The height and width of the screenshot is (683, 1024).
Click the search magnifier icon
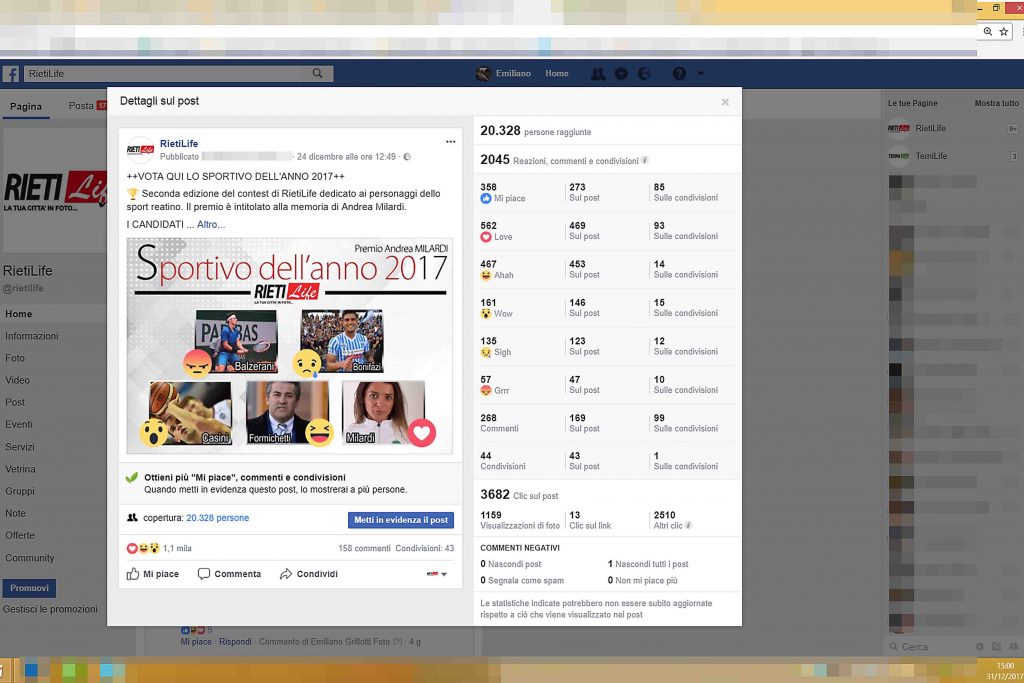[318, 74]
